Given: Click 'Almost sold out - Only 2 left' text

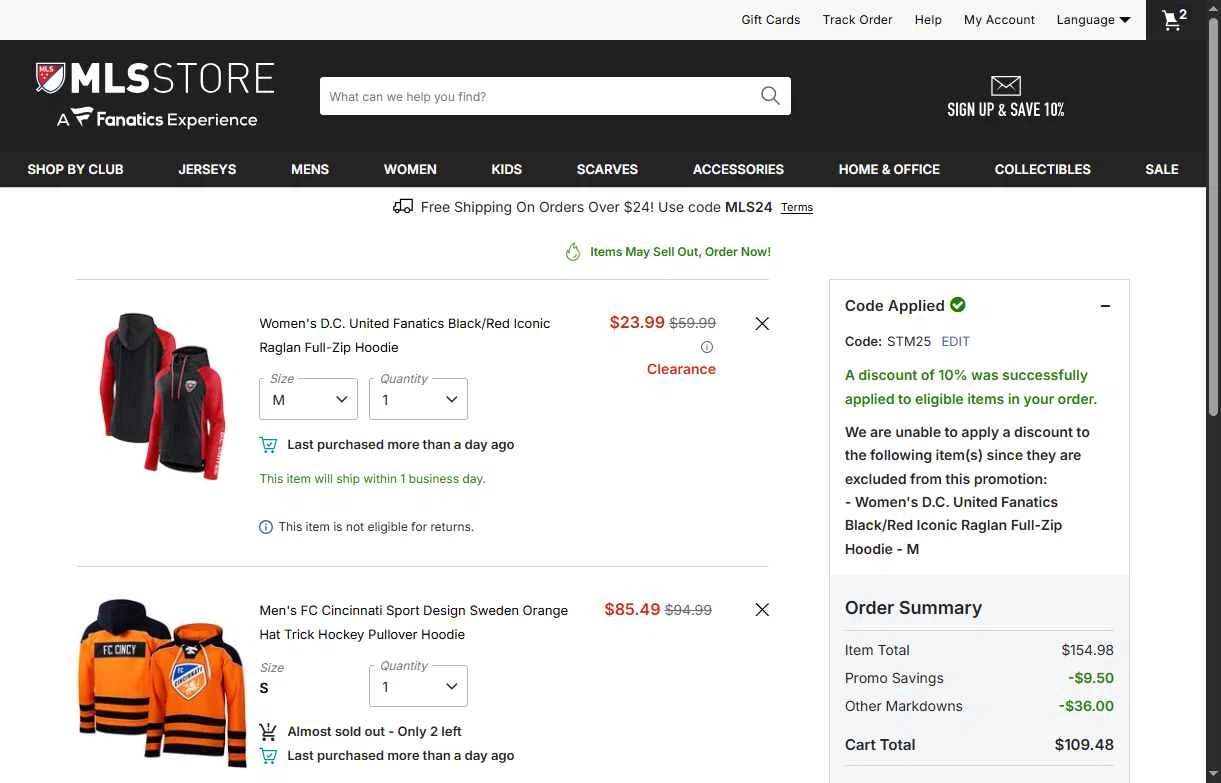Looking at the screenshot, I should tap(374, 732).
